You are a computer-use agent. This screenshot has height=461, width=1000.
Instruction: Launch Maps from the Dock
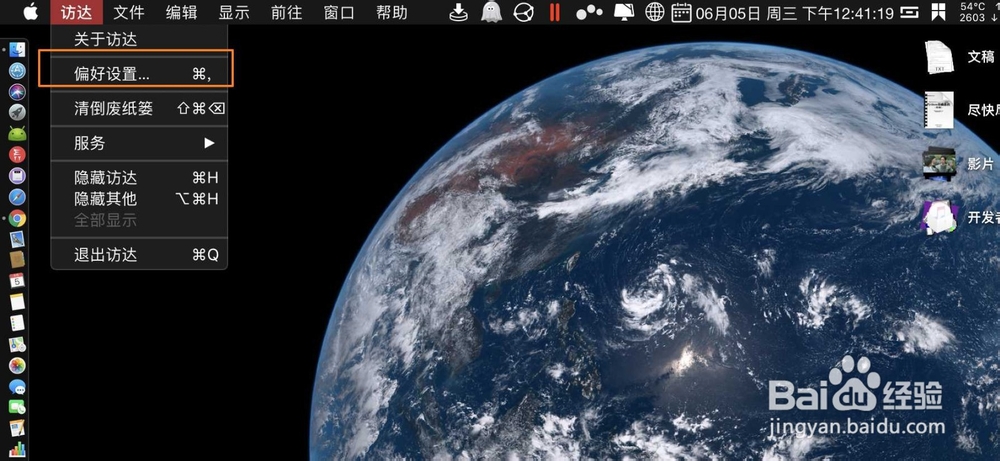[17, 344]
